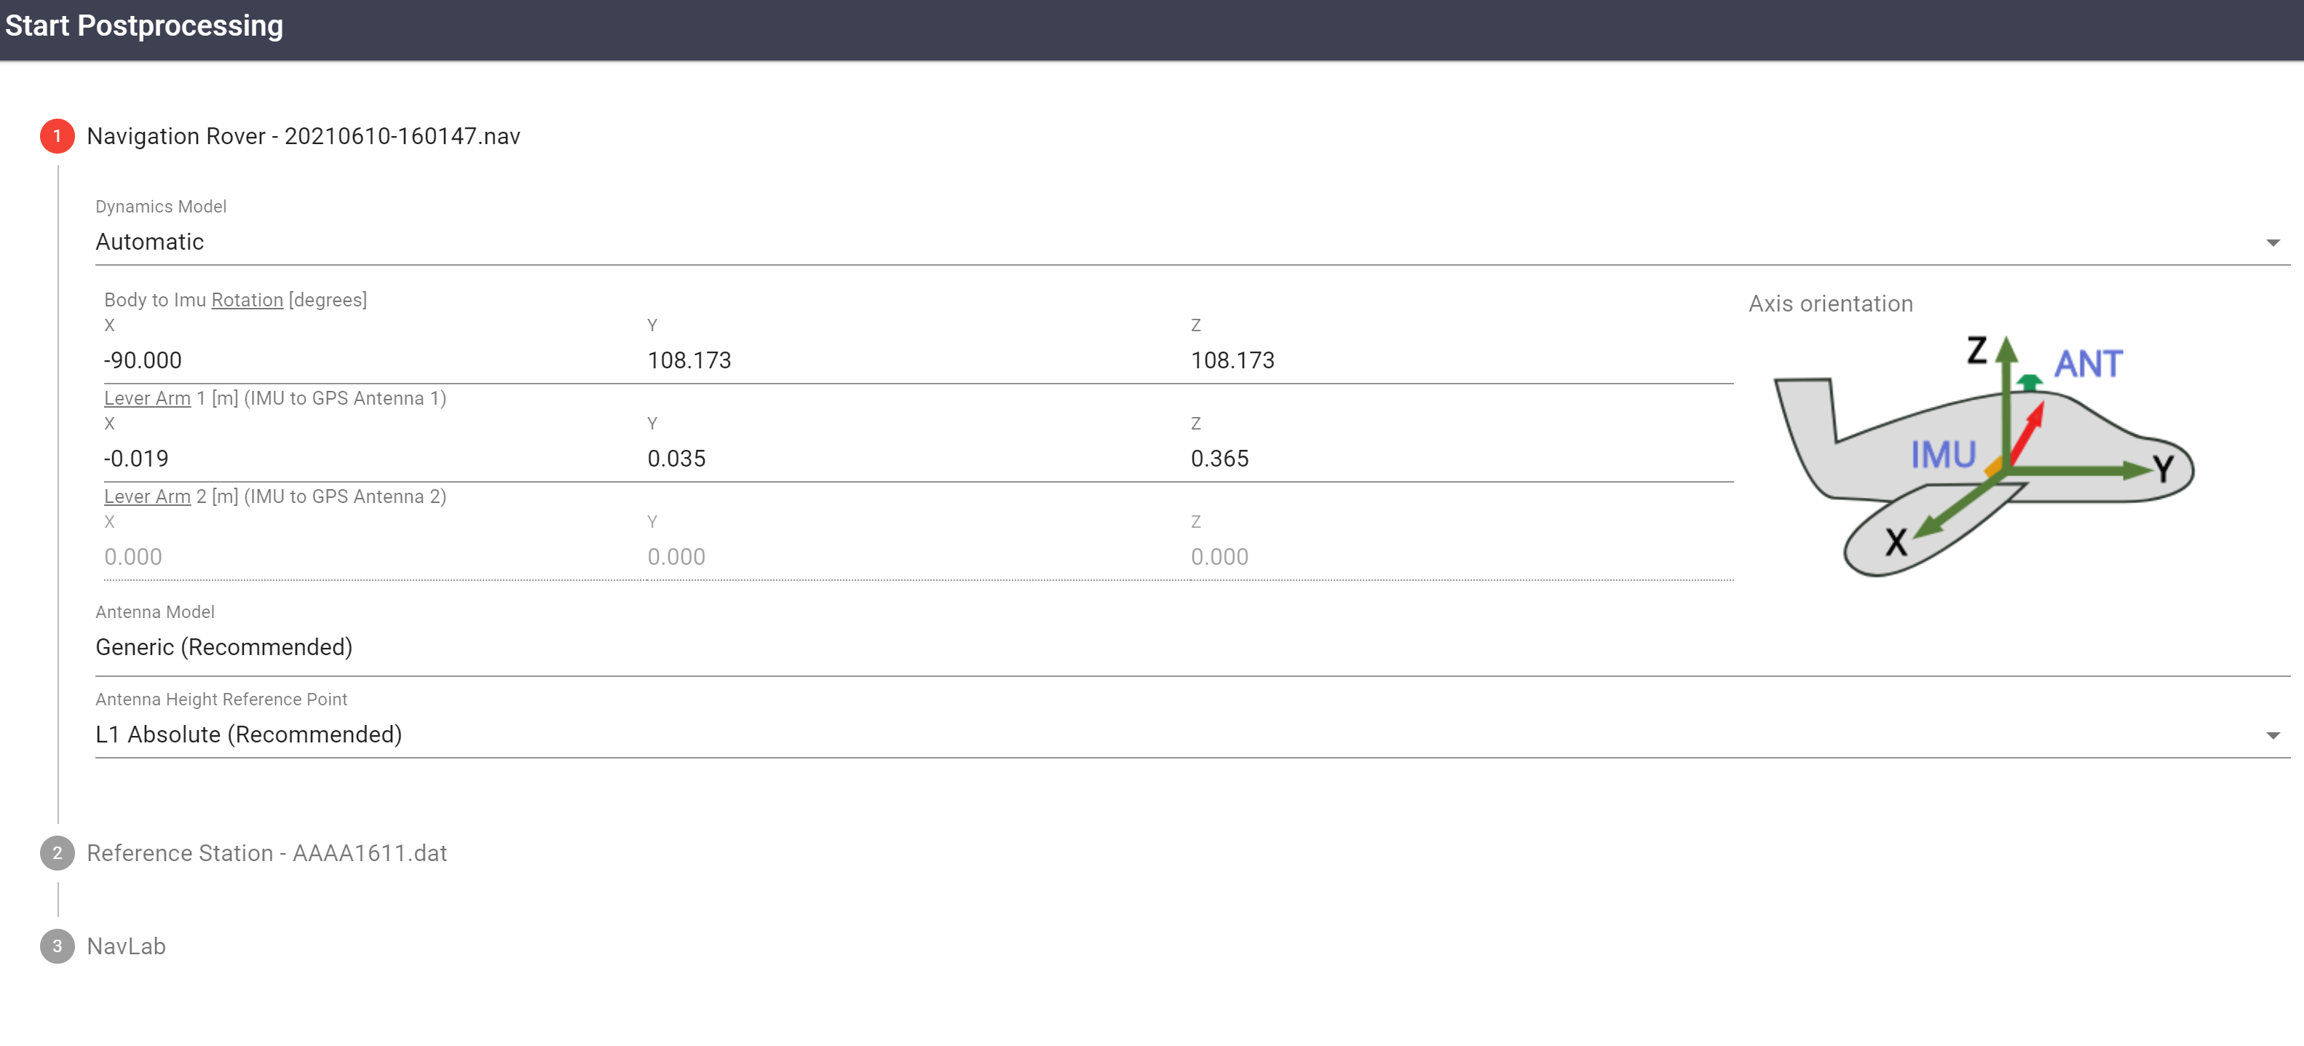Open Reference Station AAAA1611.dat step

(266, 853)
